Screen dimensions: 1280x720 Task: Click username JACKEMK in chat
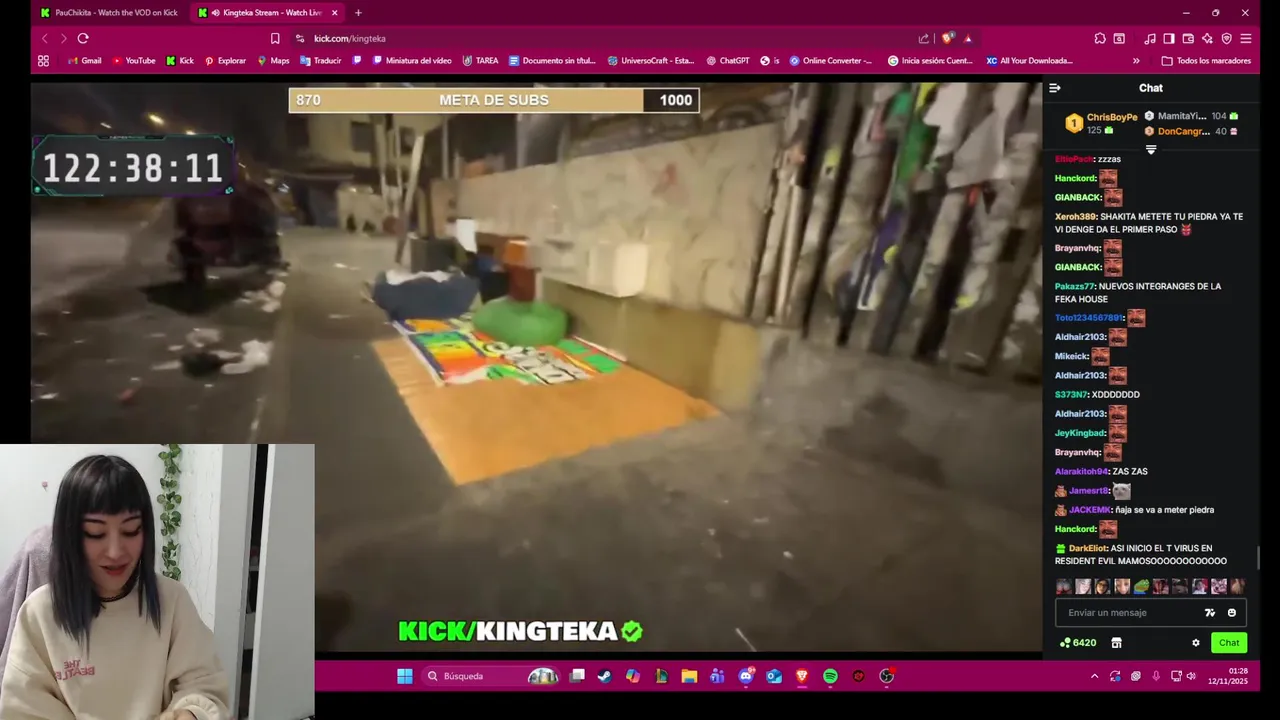(x=1089, y=510)
